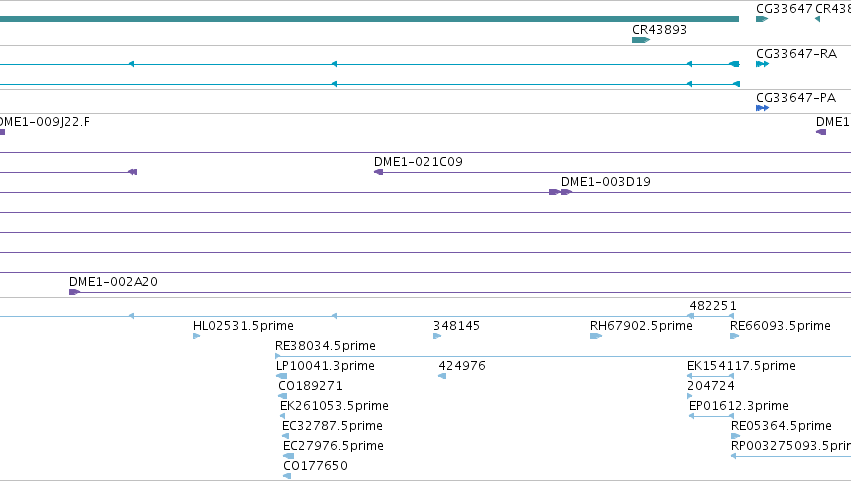
Task: Click the CR43893 gene label
Action: pyautogui.click(x=659, y=30)
